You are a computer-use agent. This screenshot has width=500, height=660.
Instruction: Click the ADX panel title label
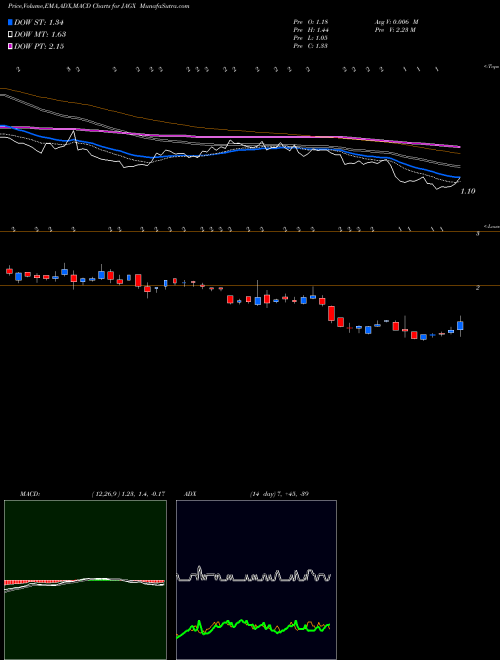coord(191,494)
